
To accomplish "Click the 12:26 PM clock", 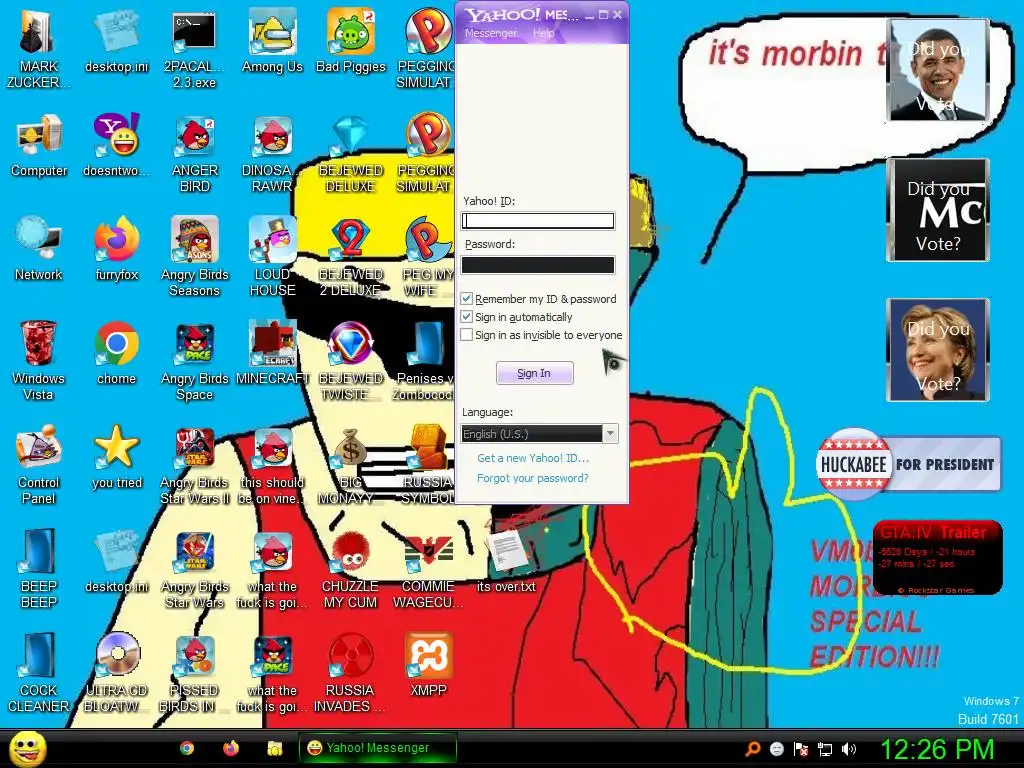I will (937, 749).
